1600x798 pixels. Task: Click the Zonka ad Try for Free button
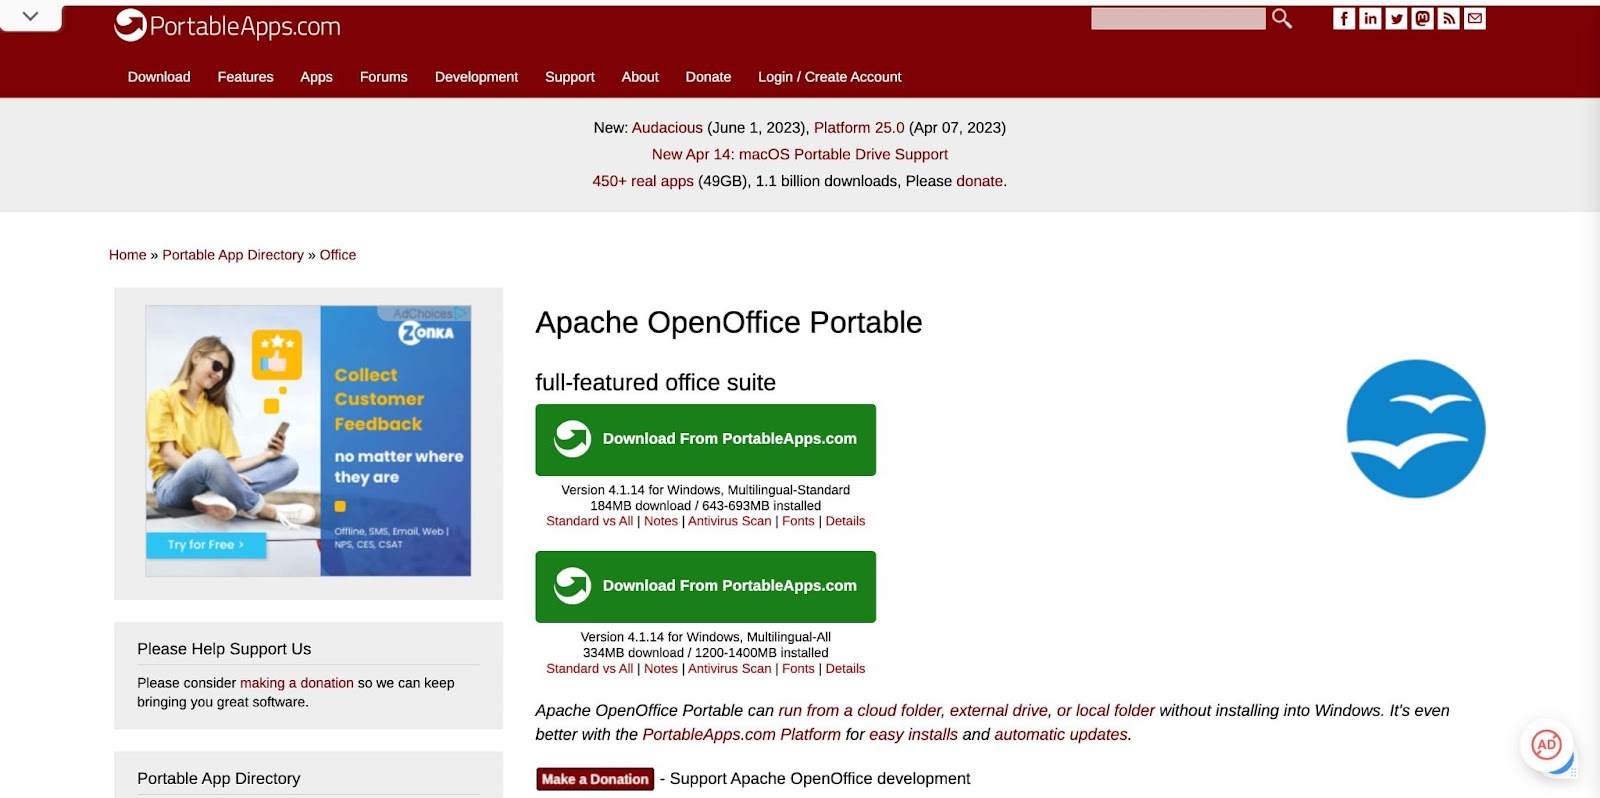point(206,545)
